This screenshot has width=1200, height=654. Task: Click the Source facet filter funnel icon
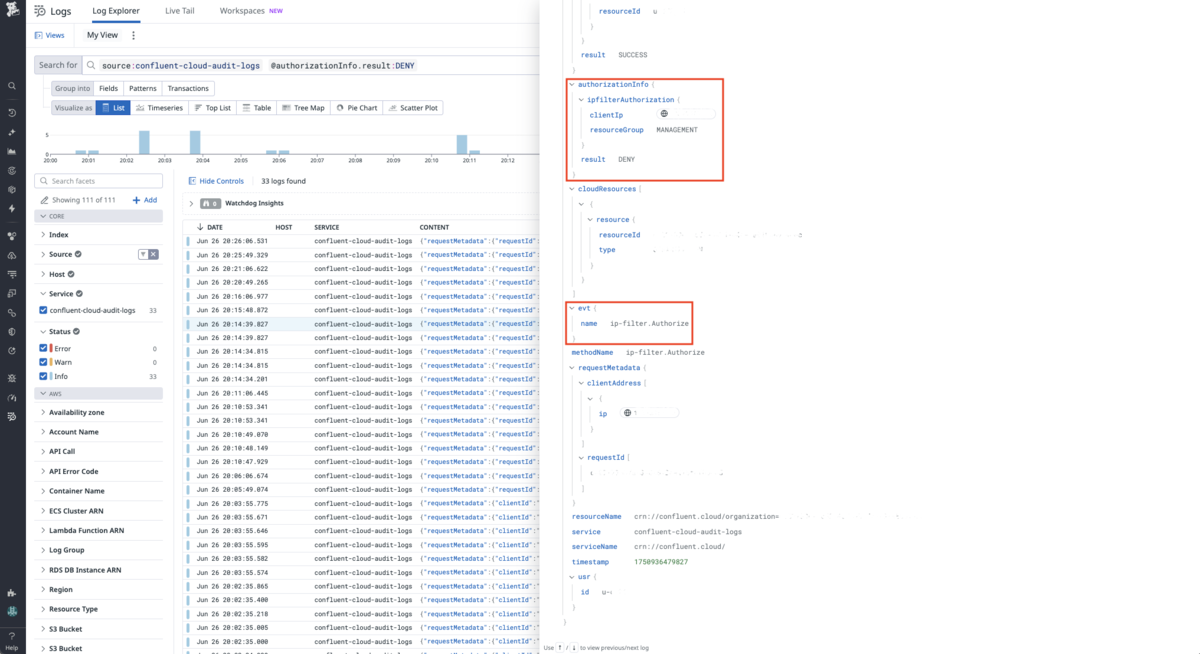pos(143,255)
